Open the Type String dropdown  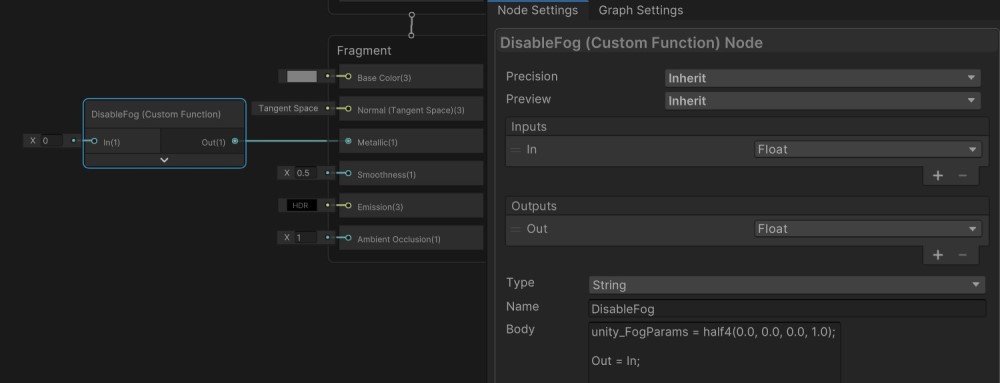pos(787,285)
